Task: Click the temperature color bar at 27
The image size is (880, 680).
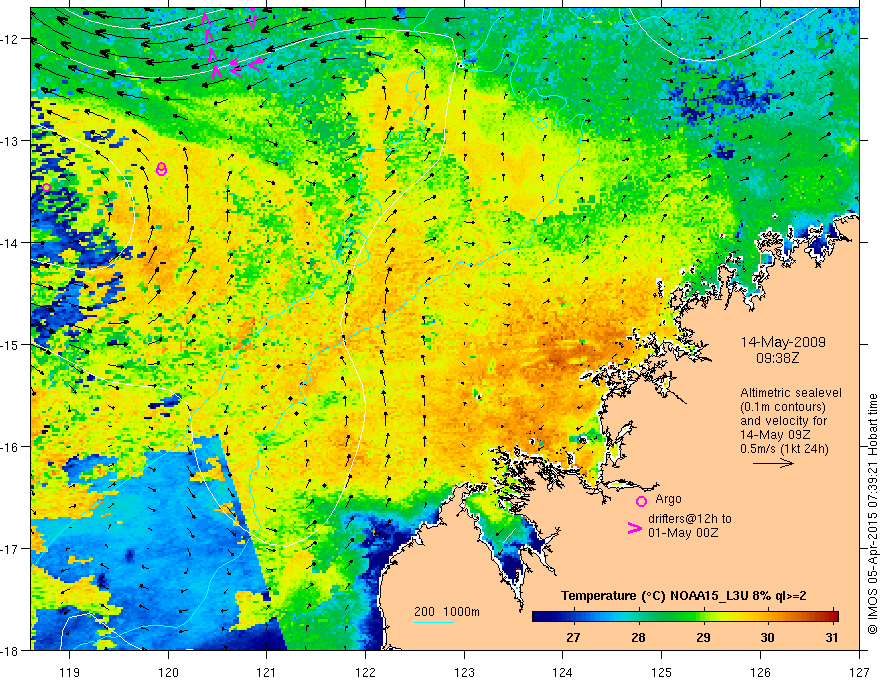Action: (573, 617)
